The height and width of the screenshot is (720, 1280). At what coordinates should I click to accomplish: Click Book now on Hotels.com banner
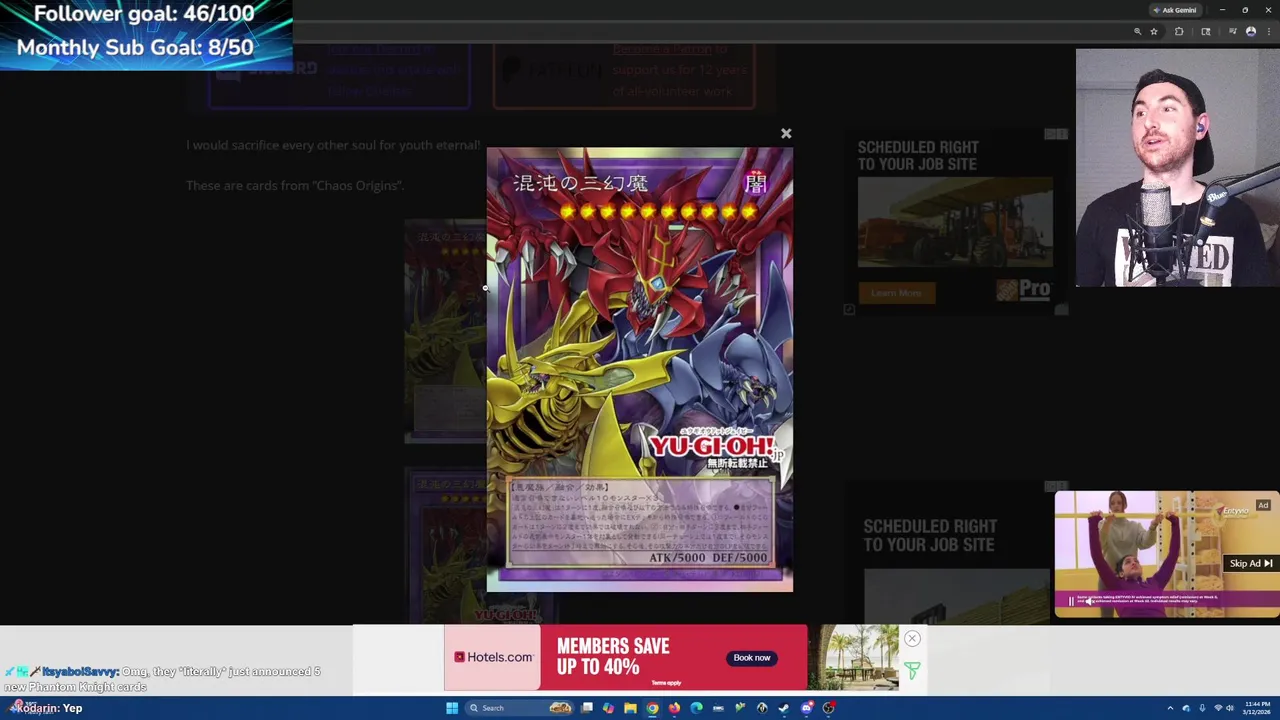click(x=752, y=657)
